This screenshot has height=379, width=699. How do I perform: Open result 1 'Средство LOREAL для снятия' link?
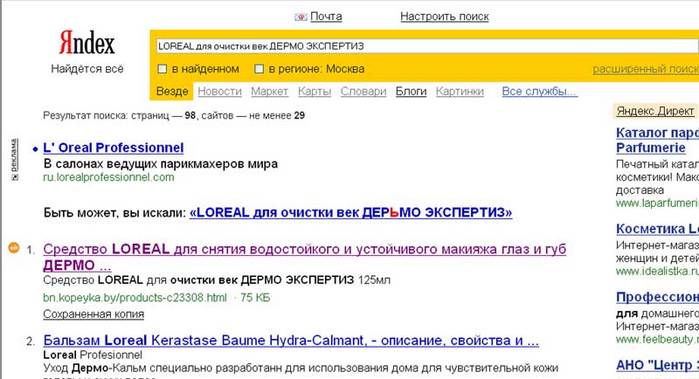tap(304, 256)
